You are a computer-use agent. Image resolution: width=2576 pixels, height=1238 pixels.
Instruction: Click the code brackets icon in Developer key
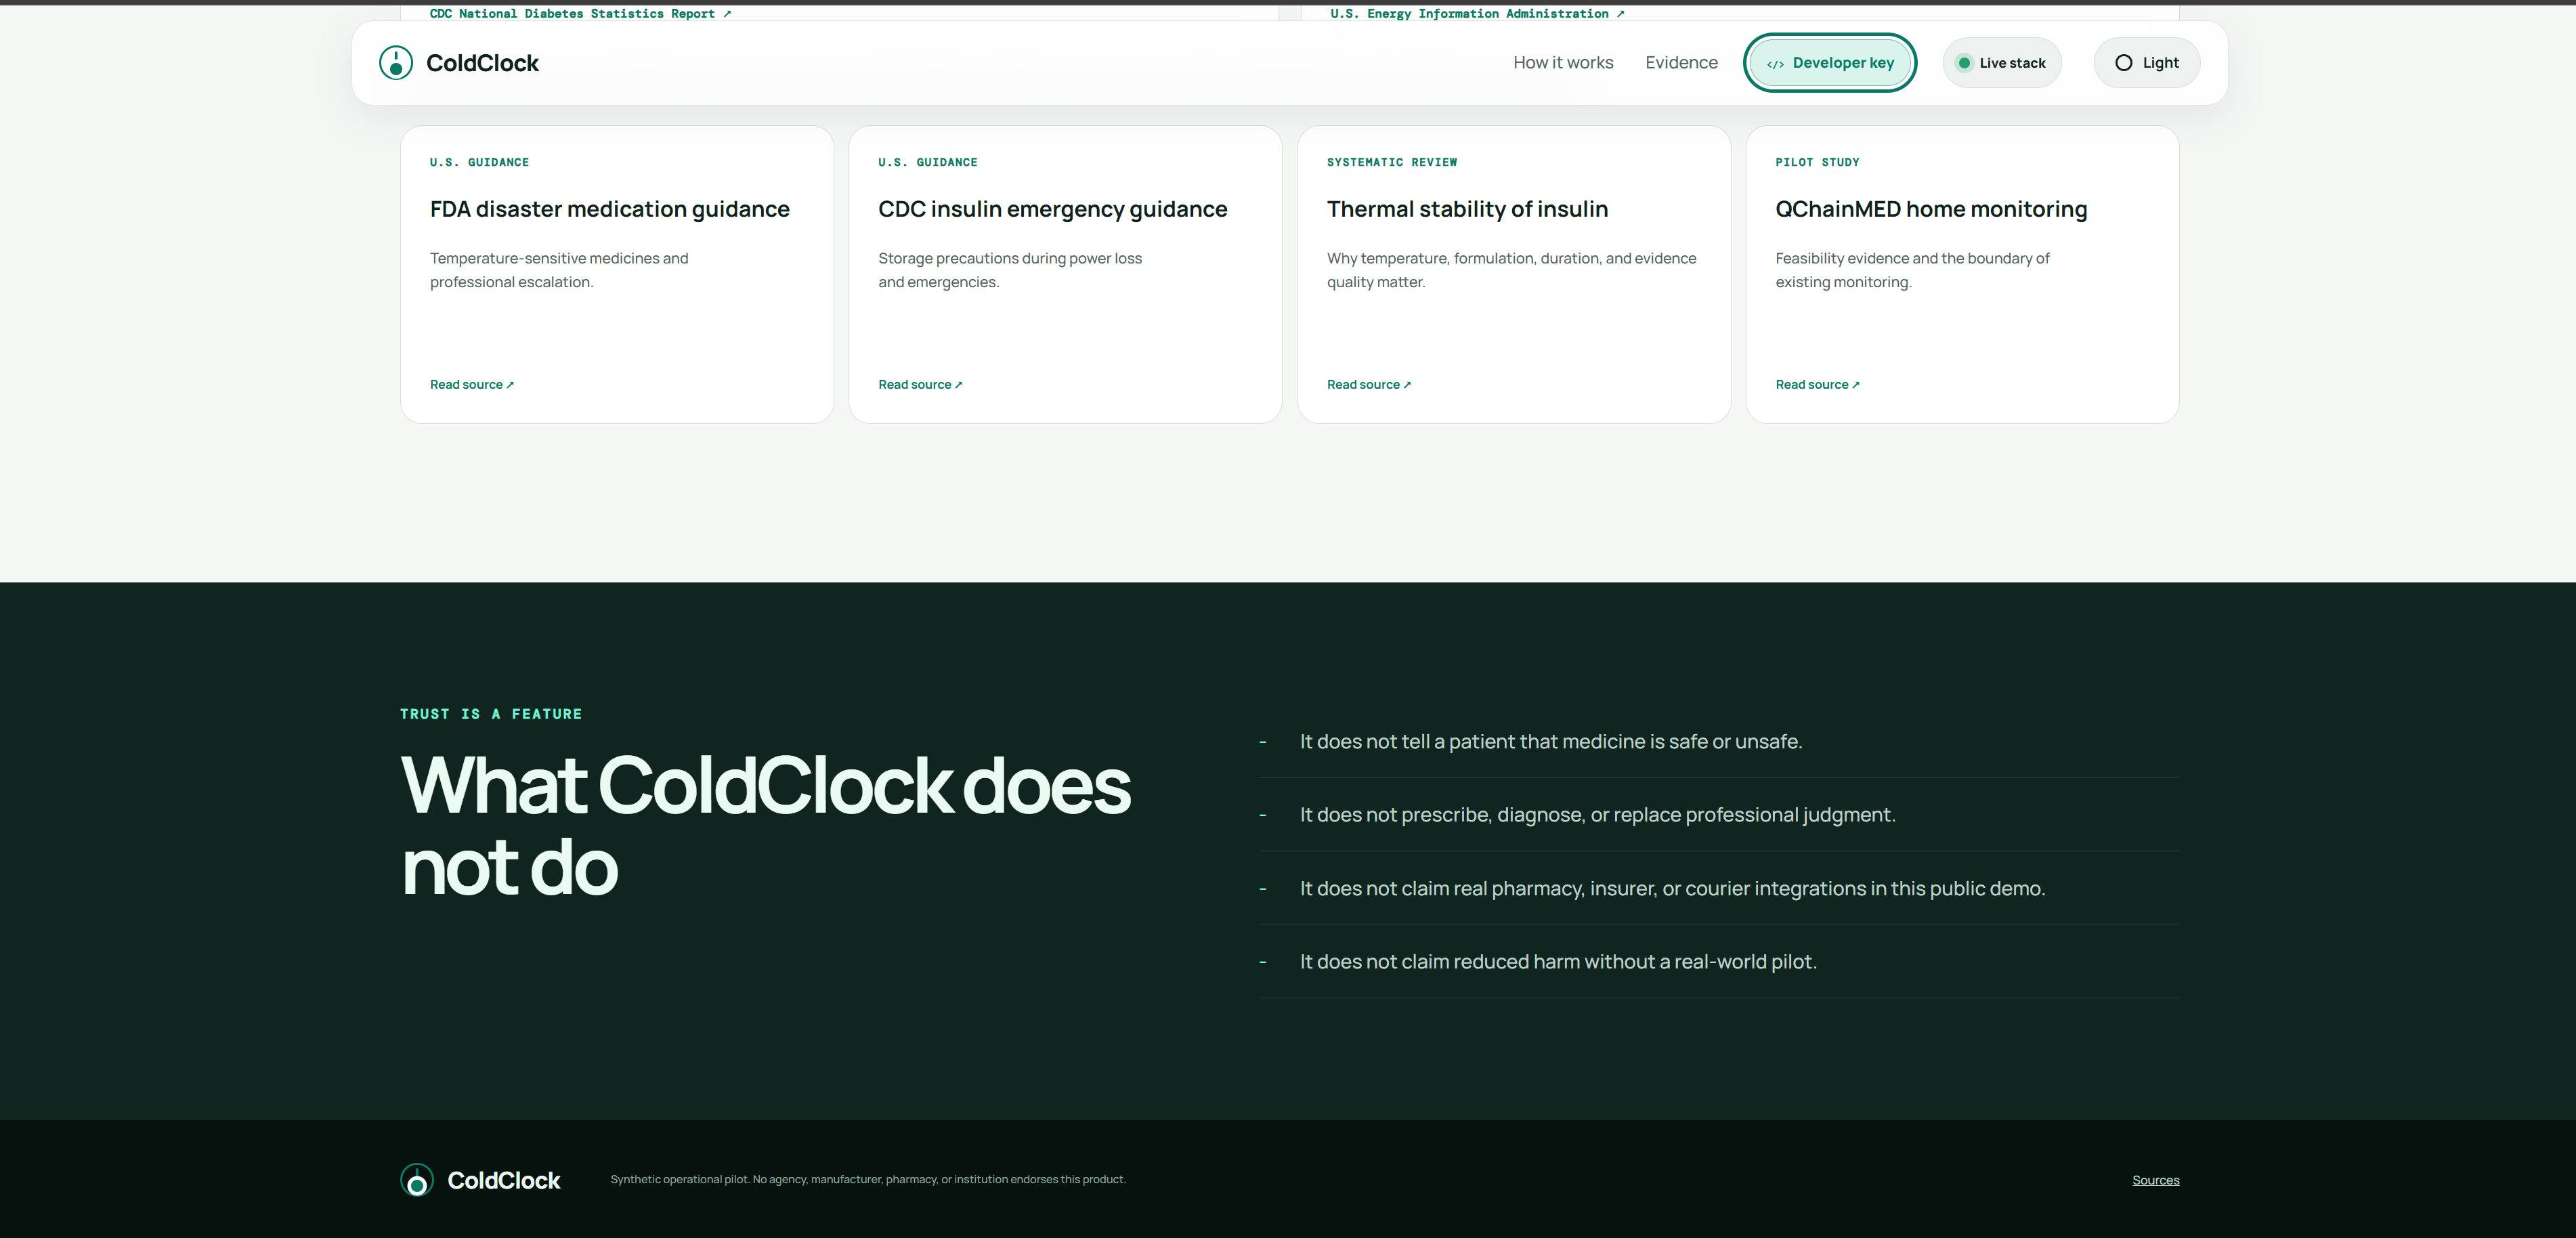coord(1775,64)
